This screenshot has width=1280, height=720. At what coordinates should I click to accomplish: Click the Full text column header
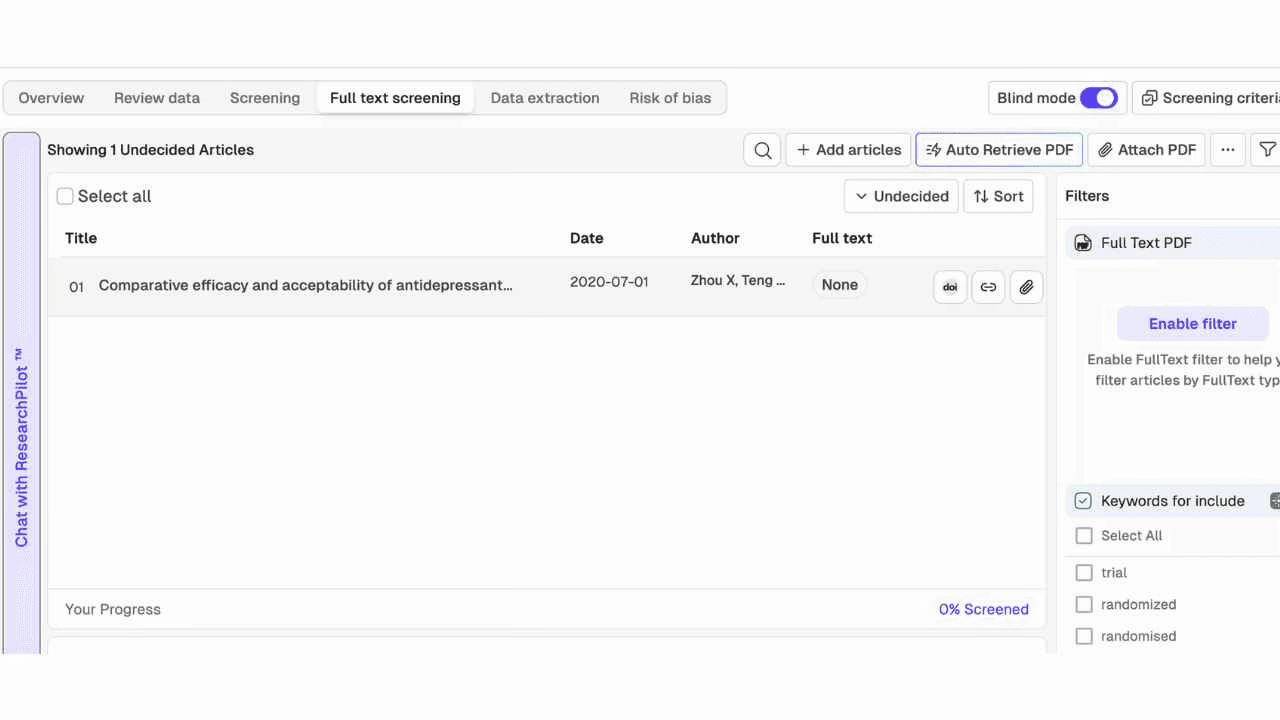coord(842,238)
